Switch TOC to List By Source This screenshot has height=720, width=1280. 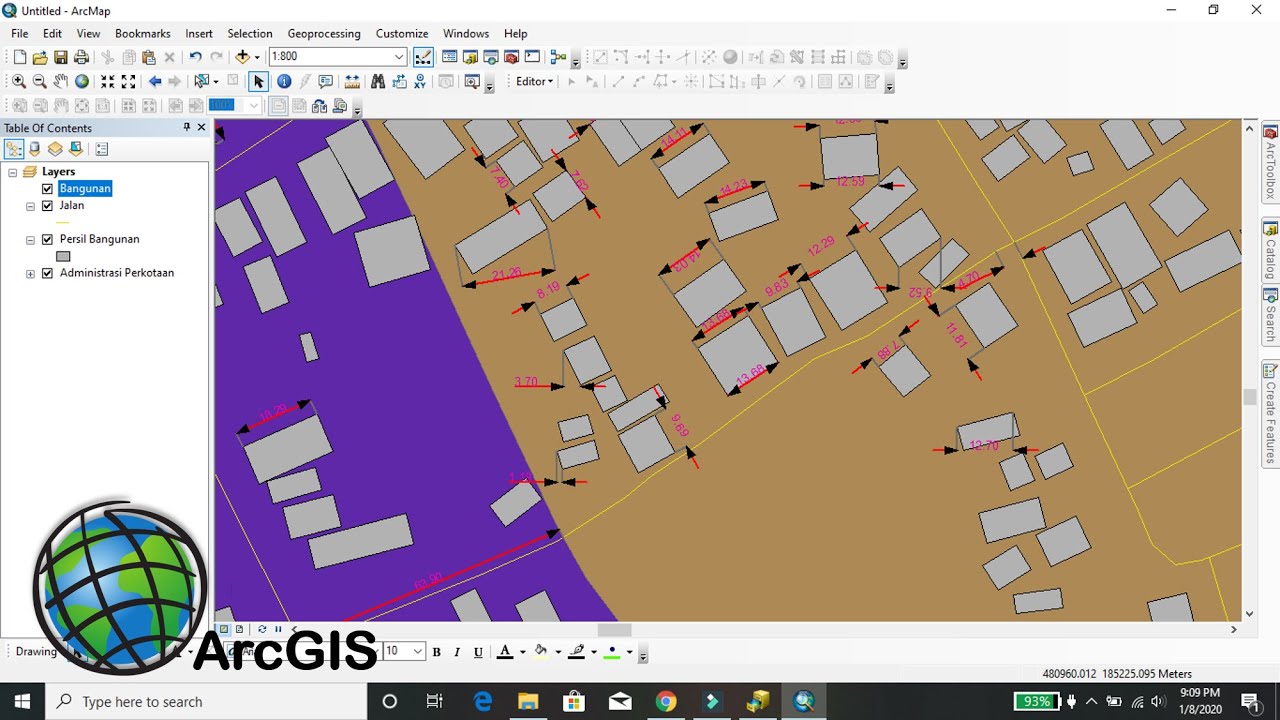point(35,149)
